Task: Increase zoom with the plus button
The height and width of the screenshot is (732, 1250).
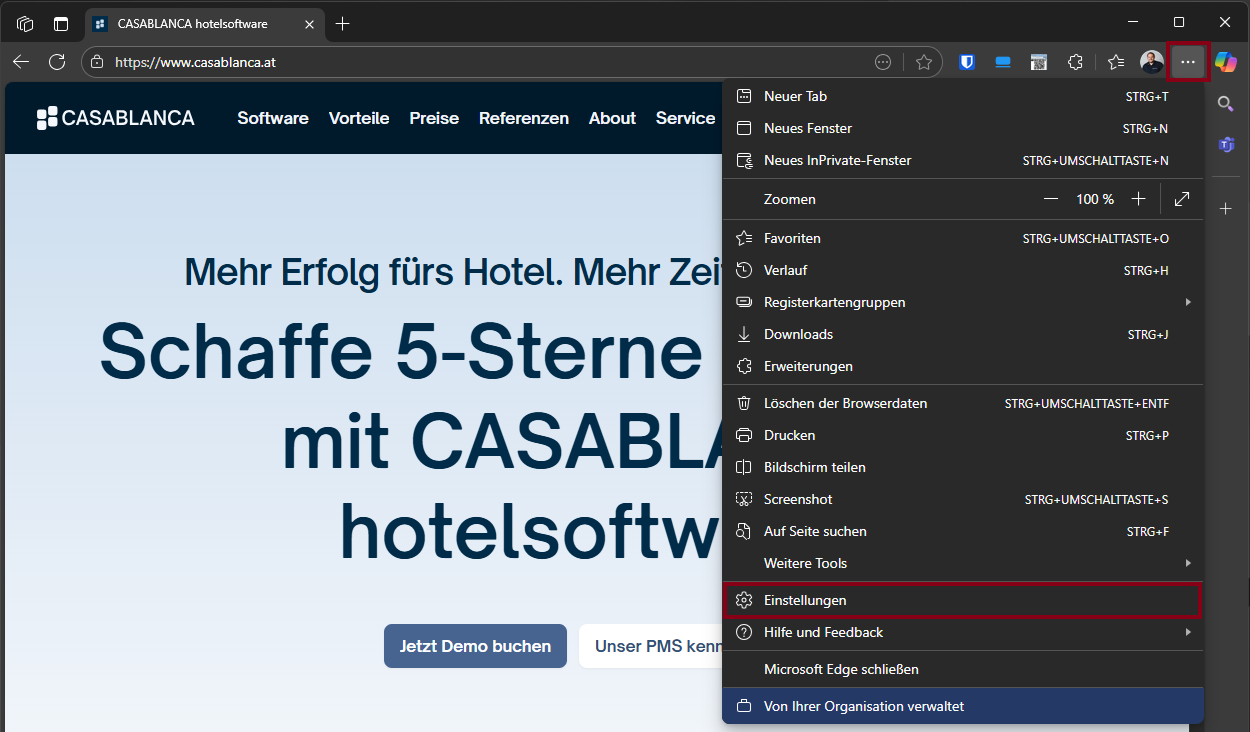Action: pos(1138,199)
